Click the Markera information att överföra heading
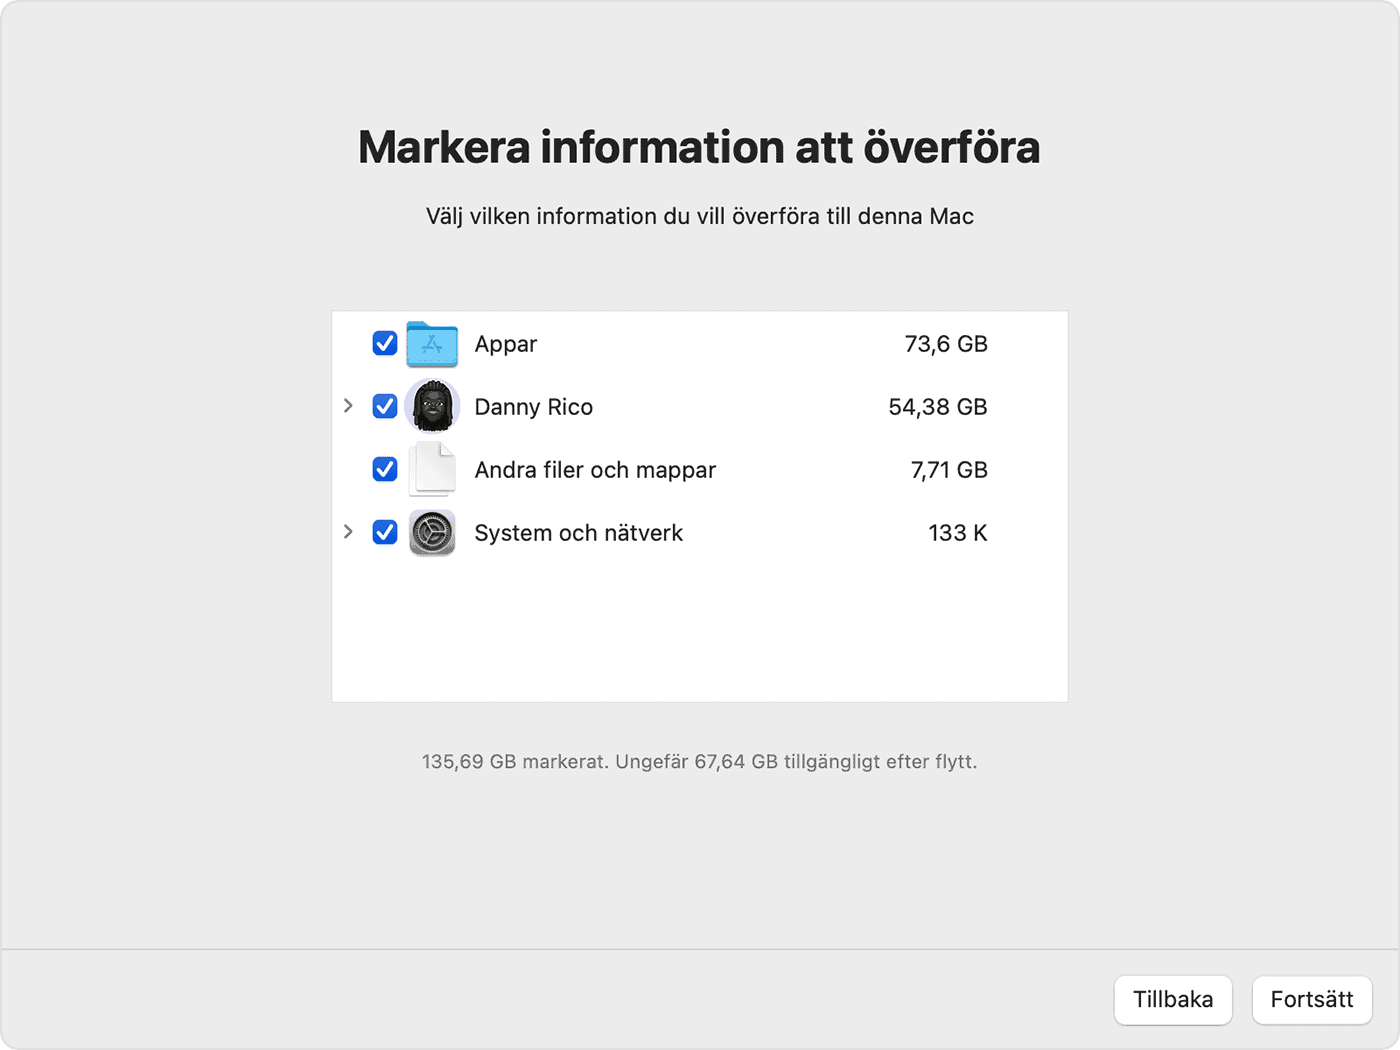Viewport: 1400px width, 1050px height. pyautogui.click(x=699, y=147)
